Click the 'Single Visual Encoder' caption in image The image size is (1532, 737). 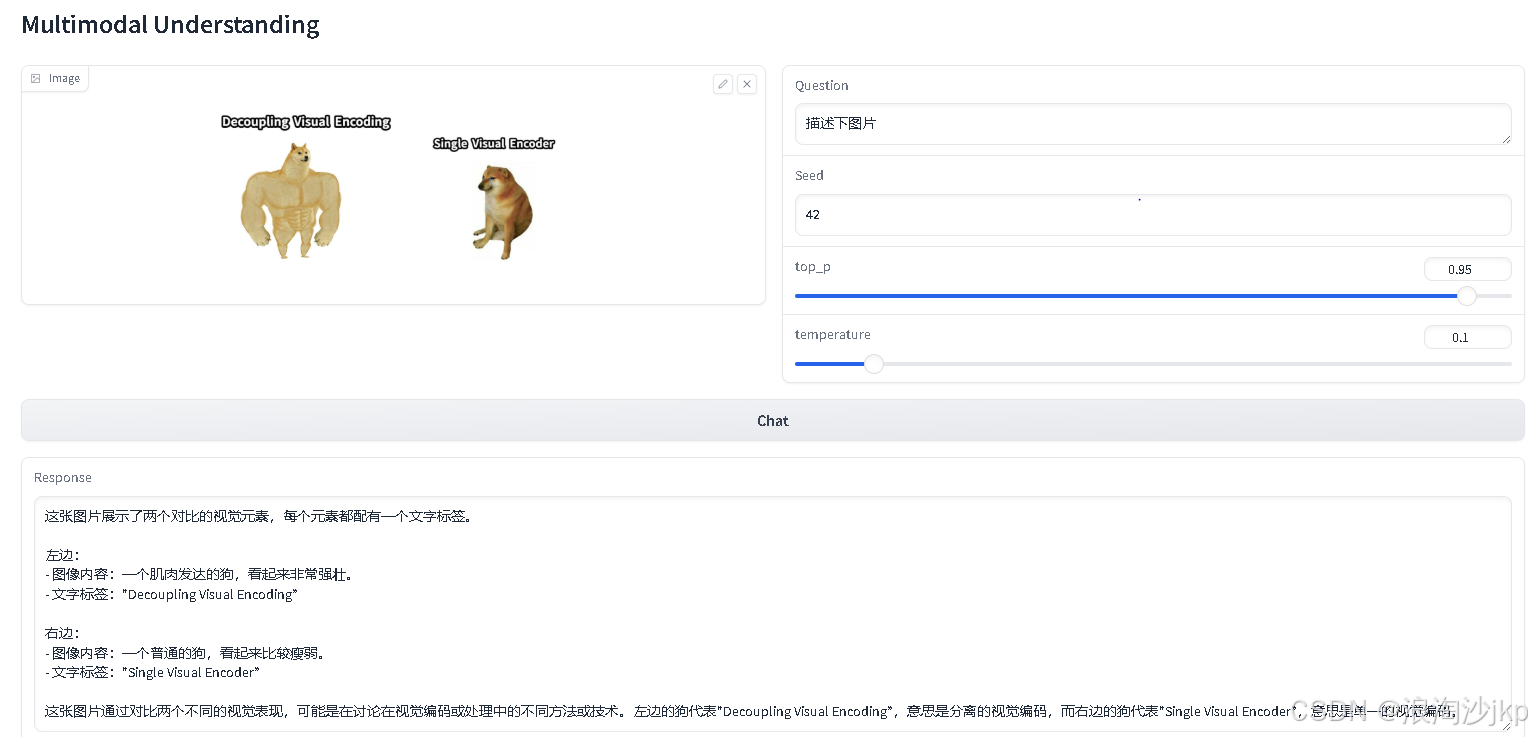(x=493, y=143)
